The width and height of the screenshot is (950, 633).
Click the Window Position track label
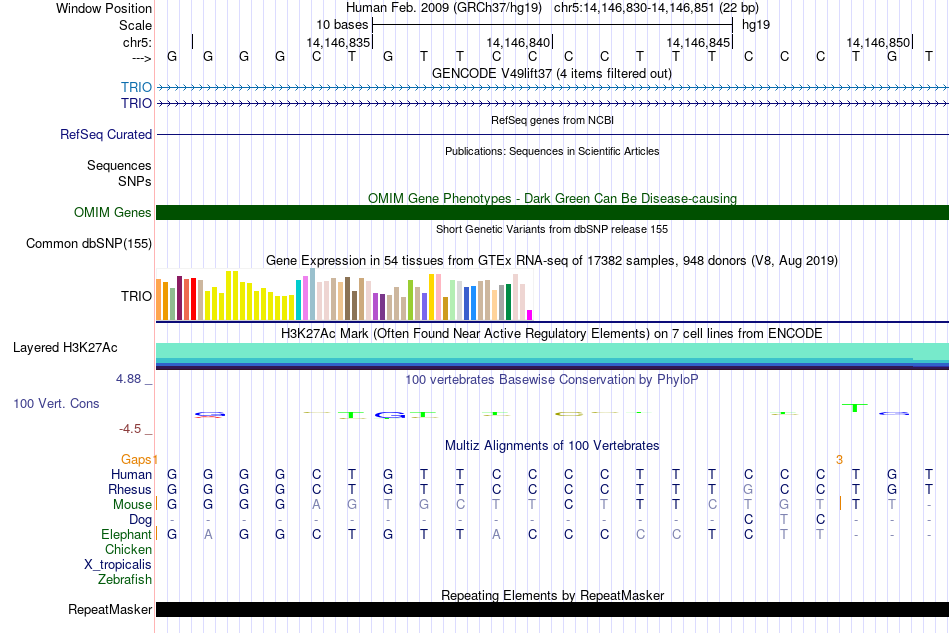pyautogui.click(x=104, y=8)
